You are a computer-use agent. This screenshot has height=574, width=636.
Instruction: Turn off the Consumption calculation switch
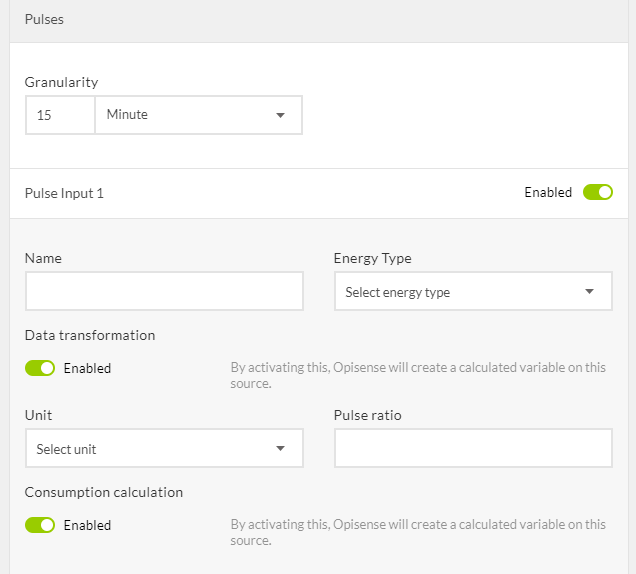[x=40, y=525]
